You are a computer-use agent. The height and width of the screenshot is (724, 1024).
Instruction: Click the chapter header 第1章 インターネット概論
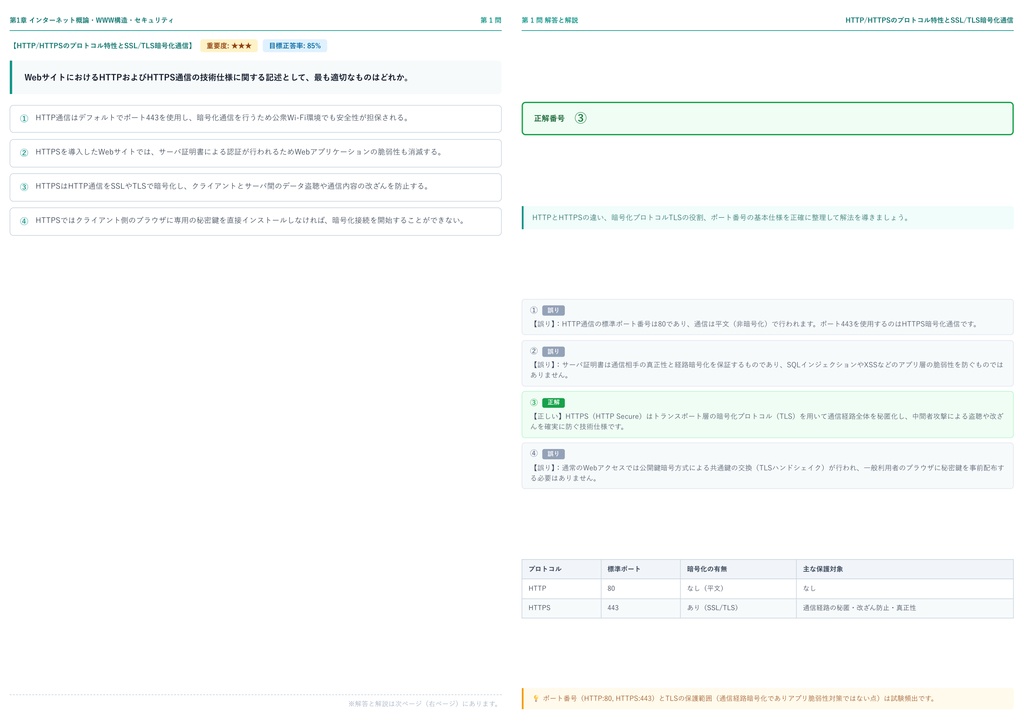tap(91, 20)
